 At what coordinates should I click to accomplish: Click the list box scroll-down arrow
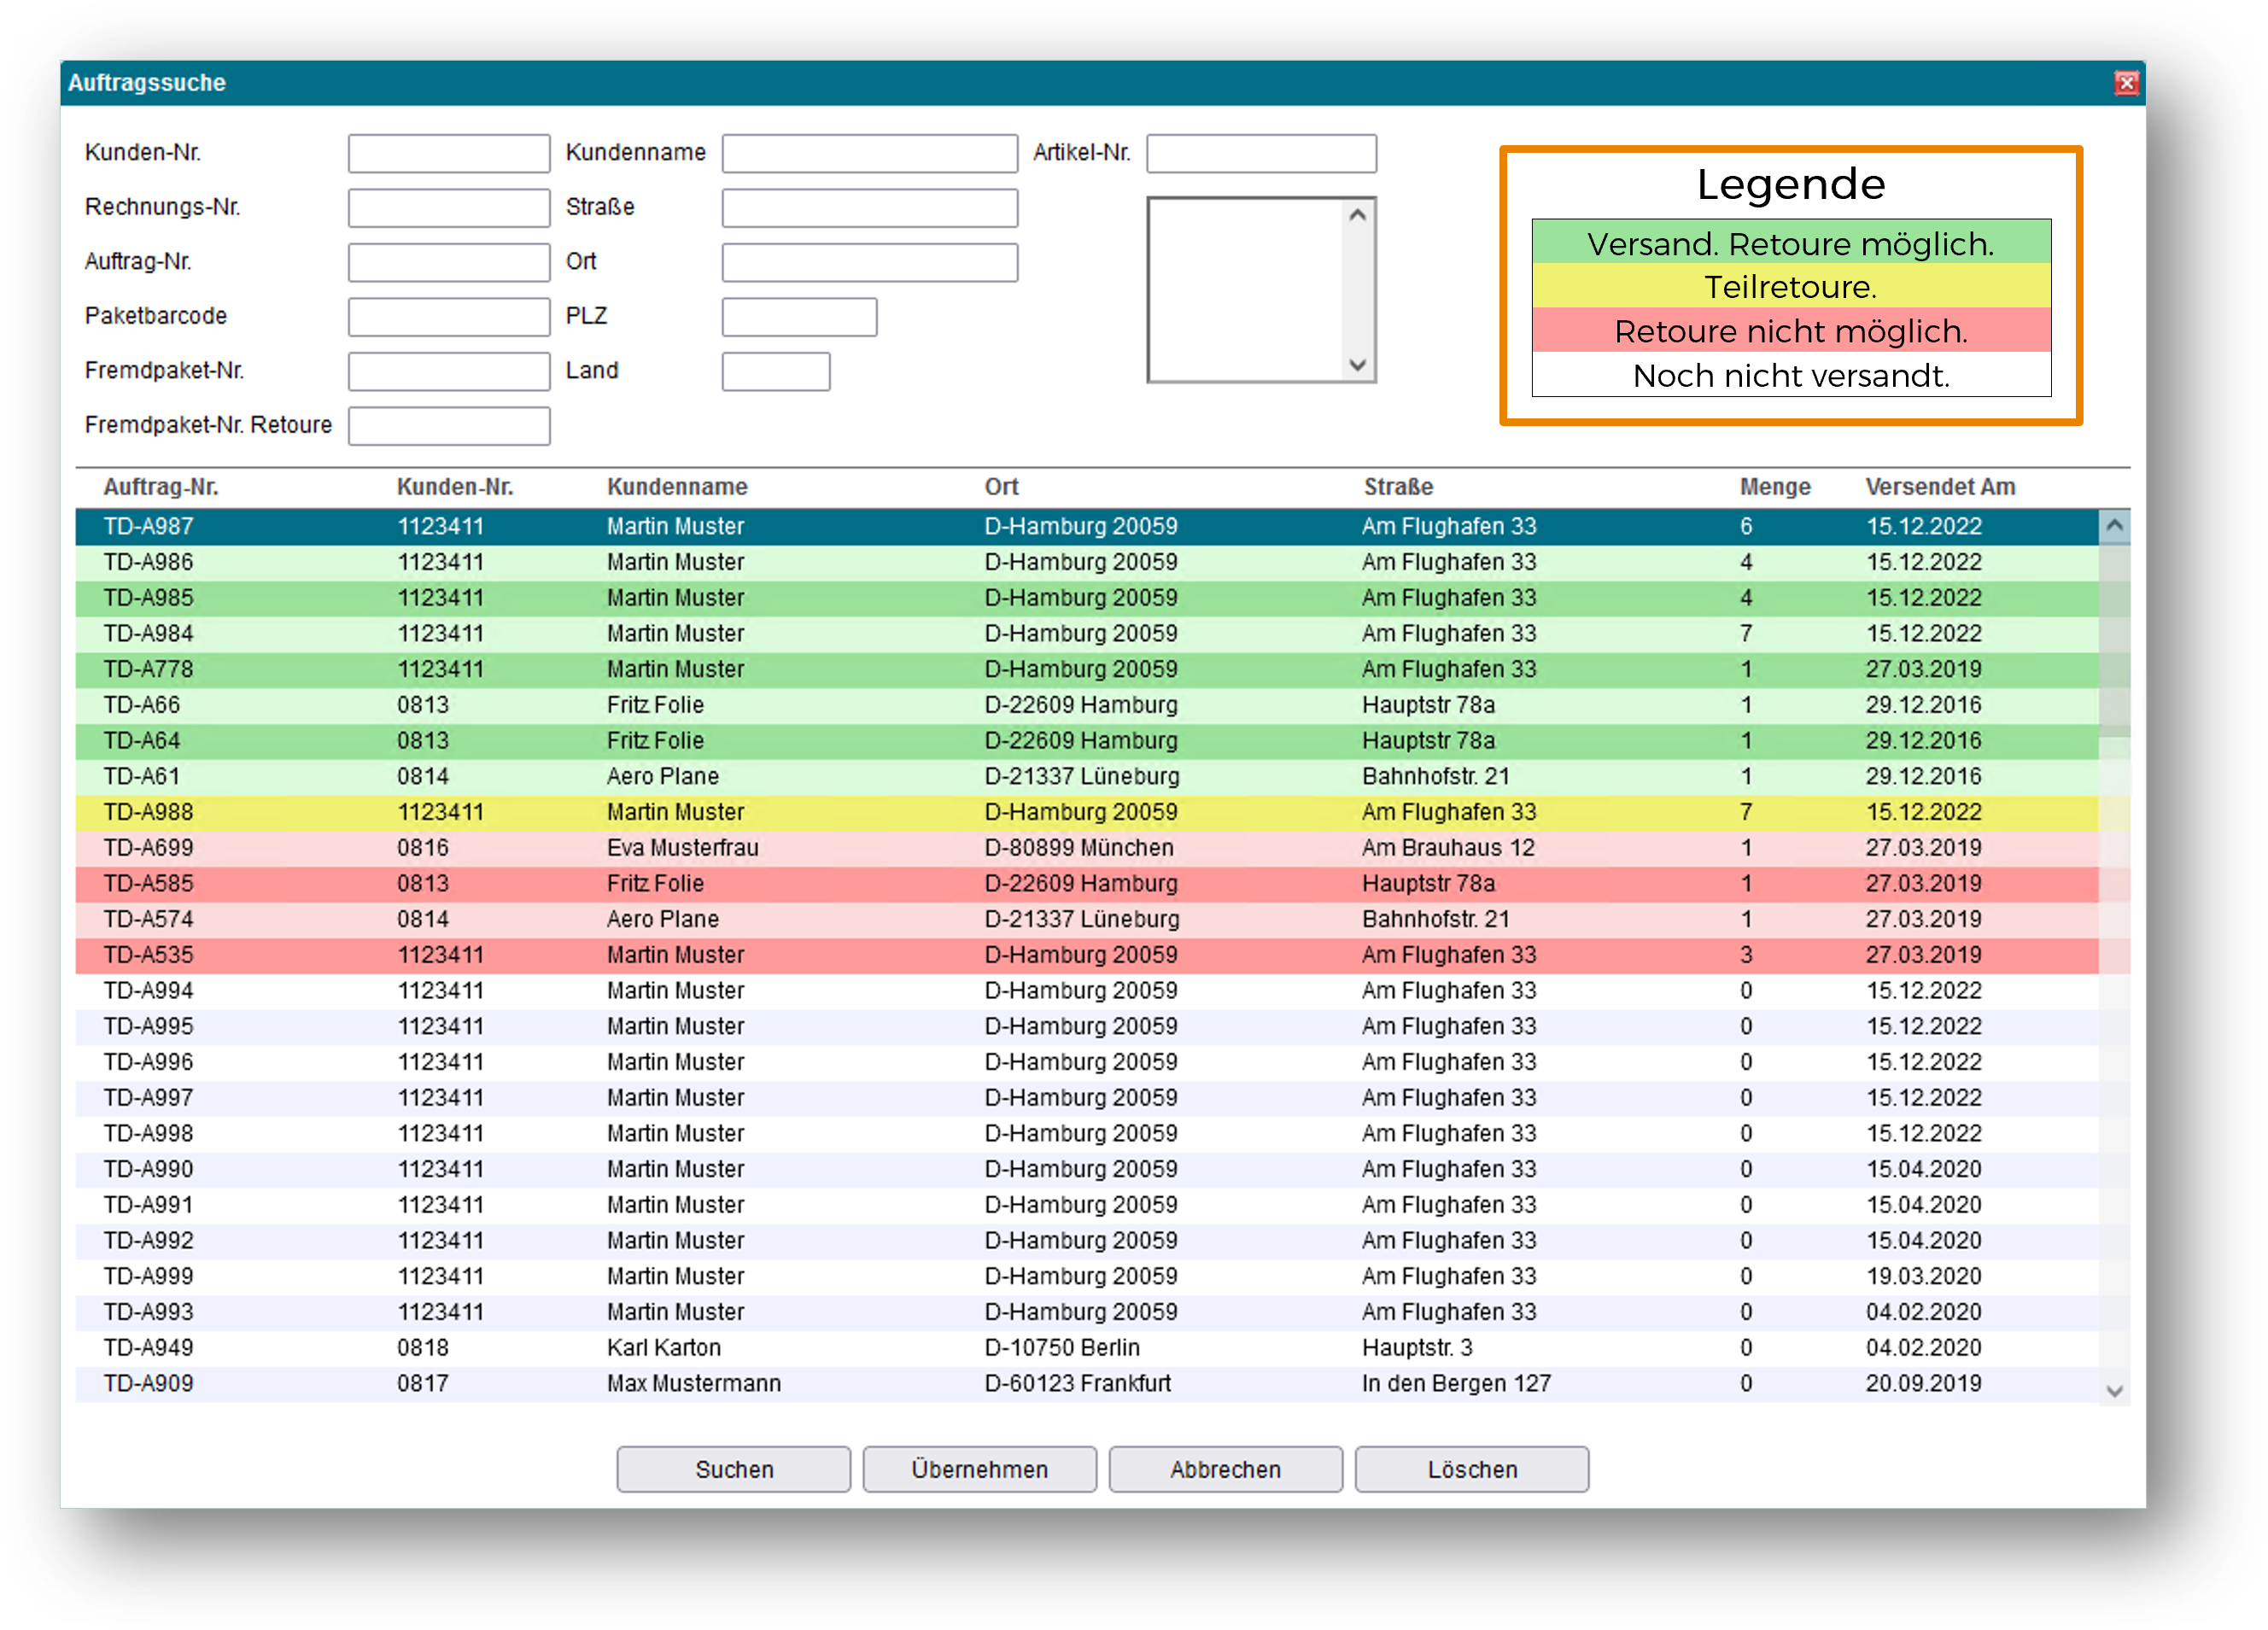pos(1357,365)
